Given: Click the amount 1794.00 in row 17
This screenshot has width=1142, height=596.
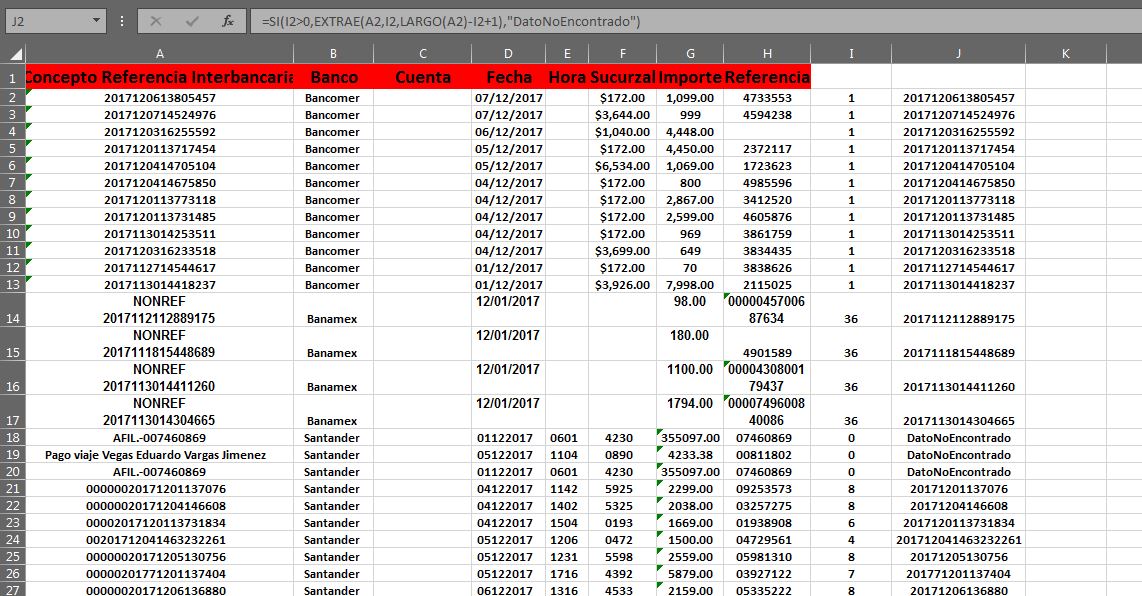Looking at the screenshot, I should point(690,412).
